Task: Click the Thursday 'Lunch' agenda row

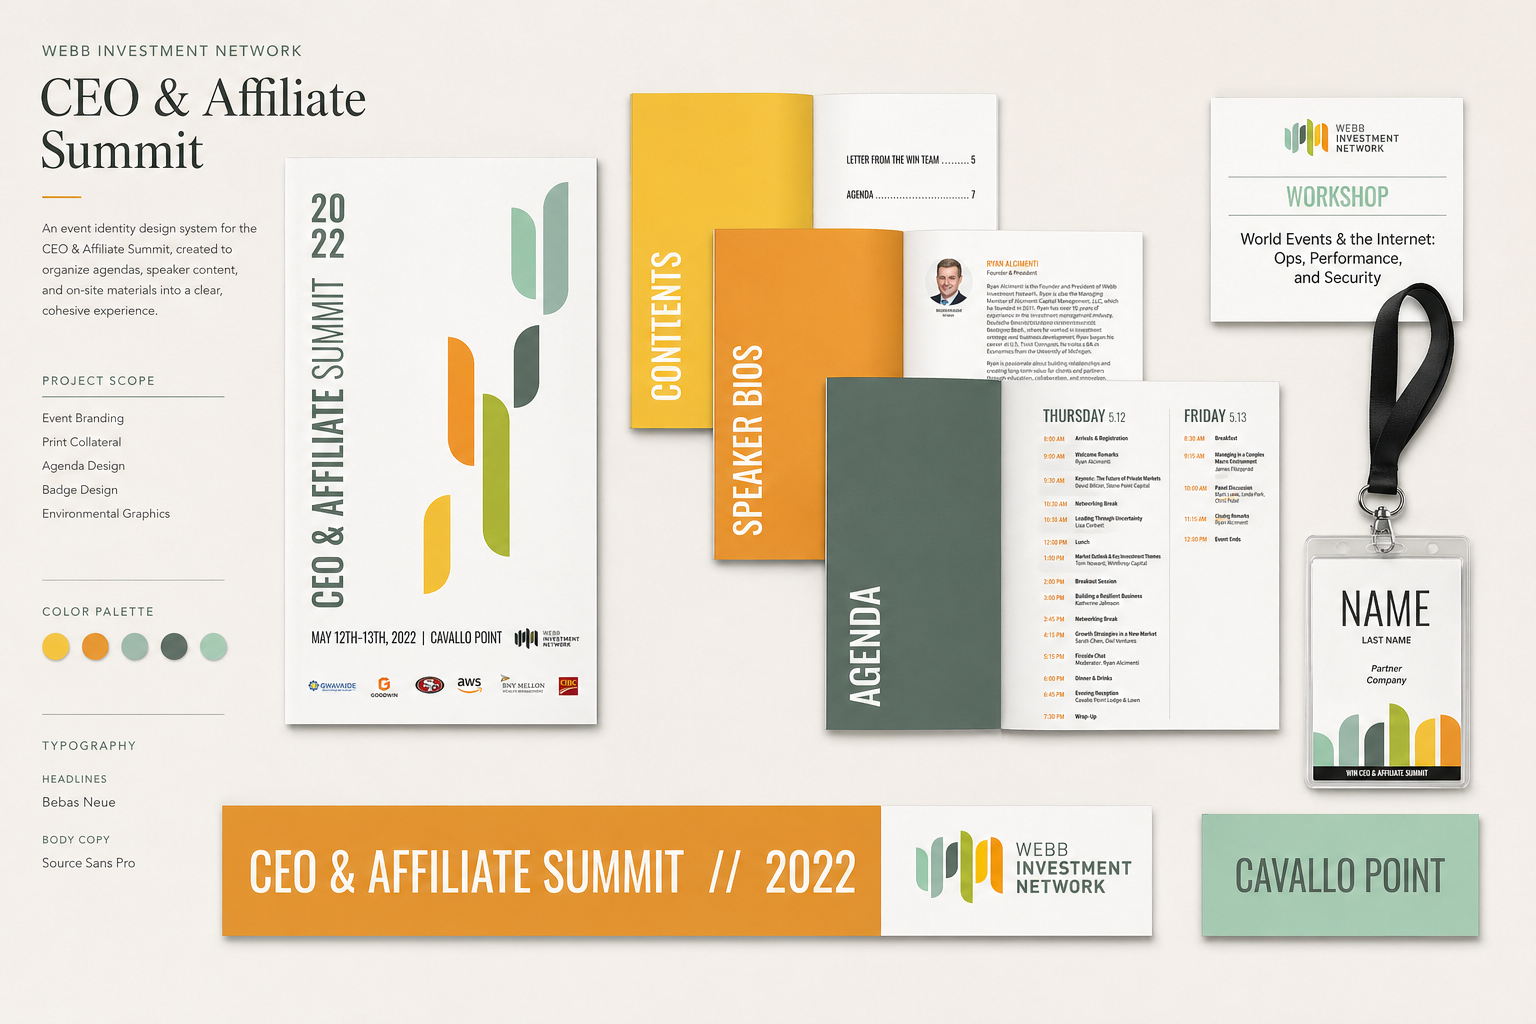Action: point(1067,542)
